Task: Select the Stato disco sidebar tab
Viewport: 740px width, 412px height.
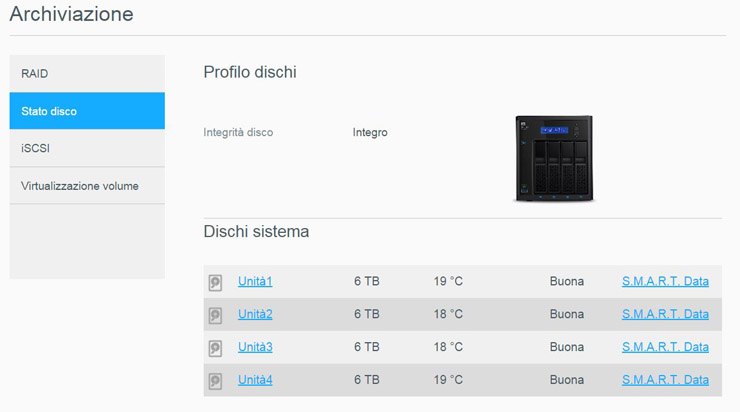Action: [87, 111]
